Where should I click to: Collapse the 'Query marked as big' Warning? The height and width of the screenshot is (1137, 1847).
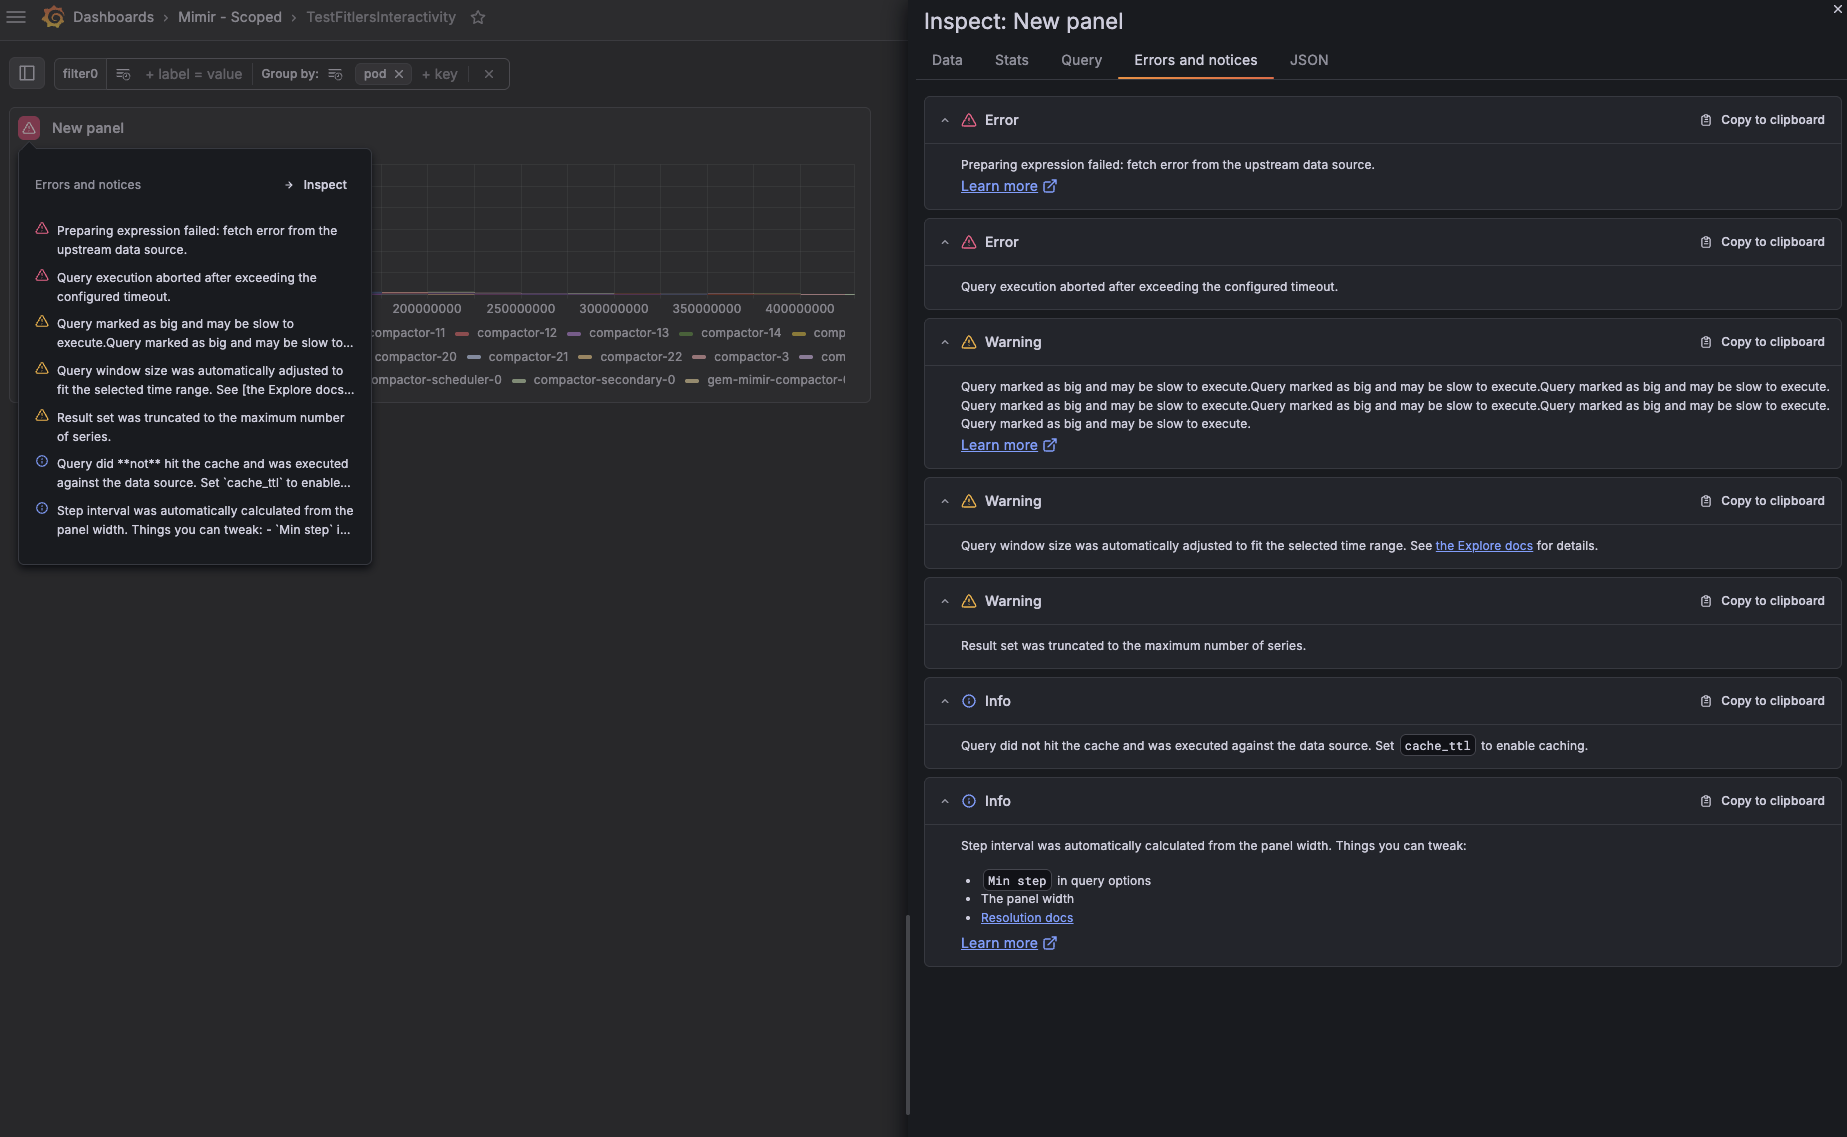click(945, 342)
